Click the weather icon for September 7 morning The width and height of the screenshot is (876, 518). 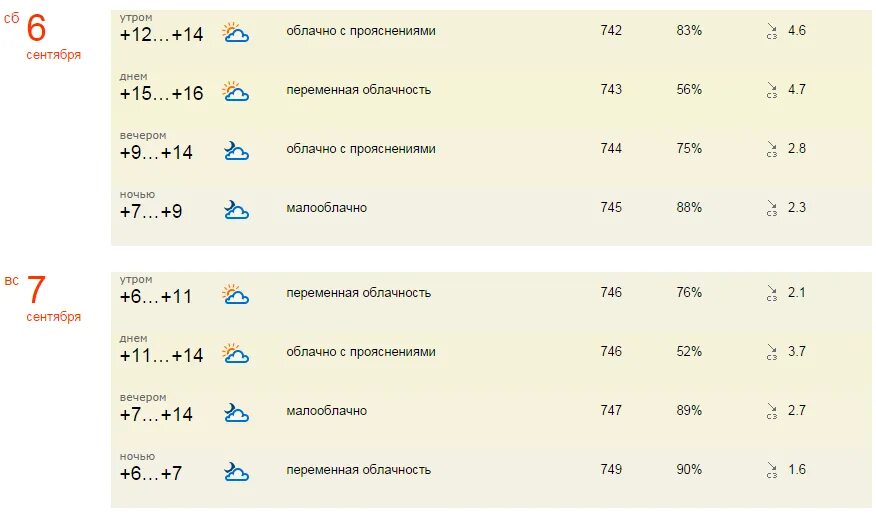(235, 294)
